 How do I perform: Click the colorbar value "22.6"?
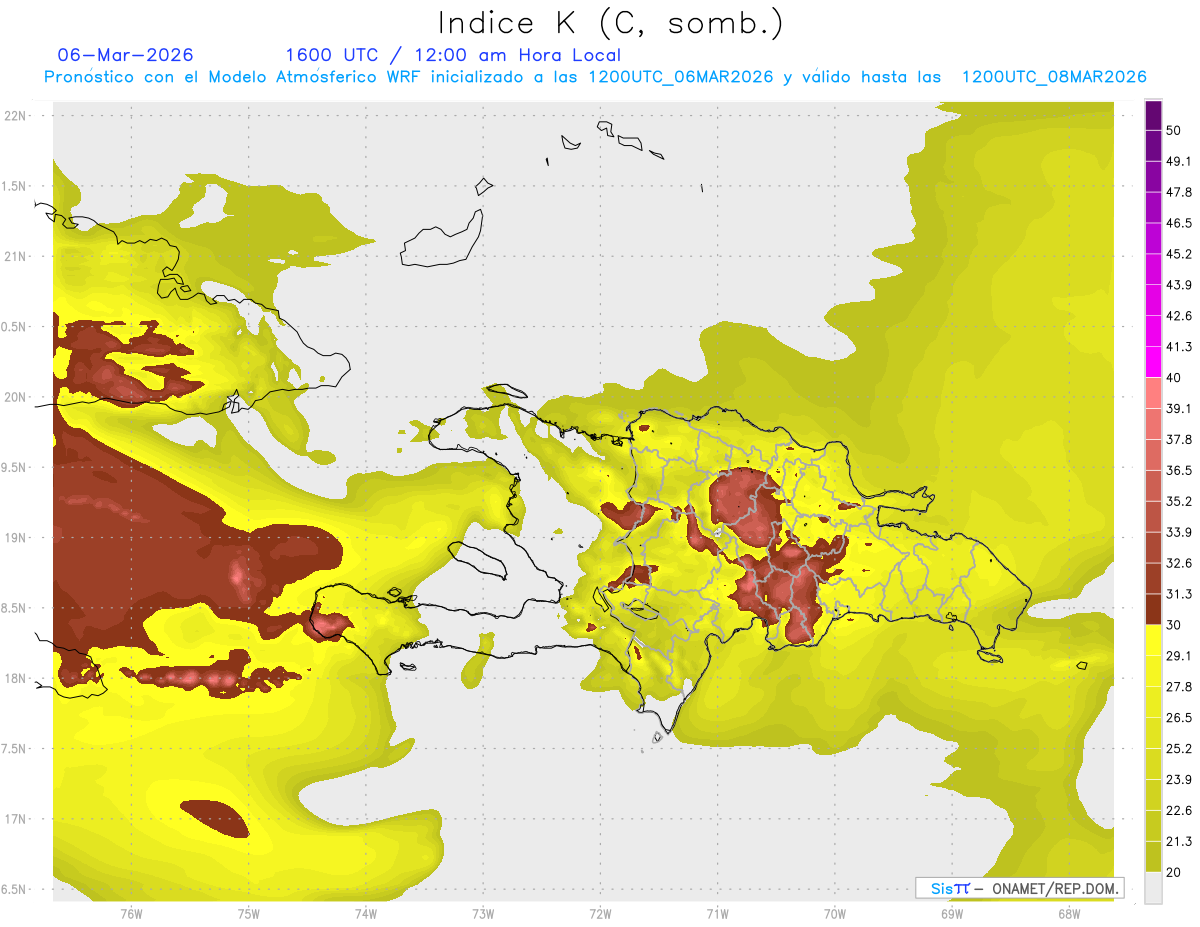tap(1179, 810)
